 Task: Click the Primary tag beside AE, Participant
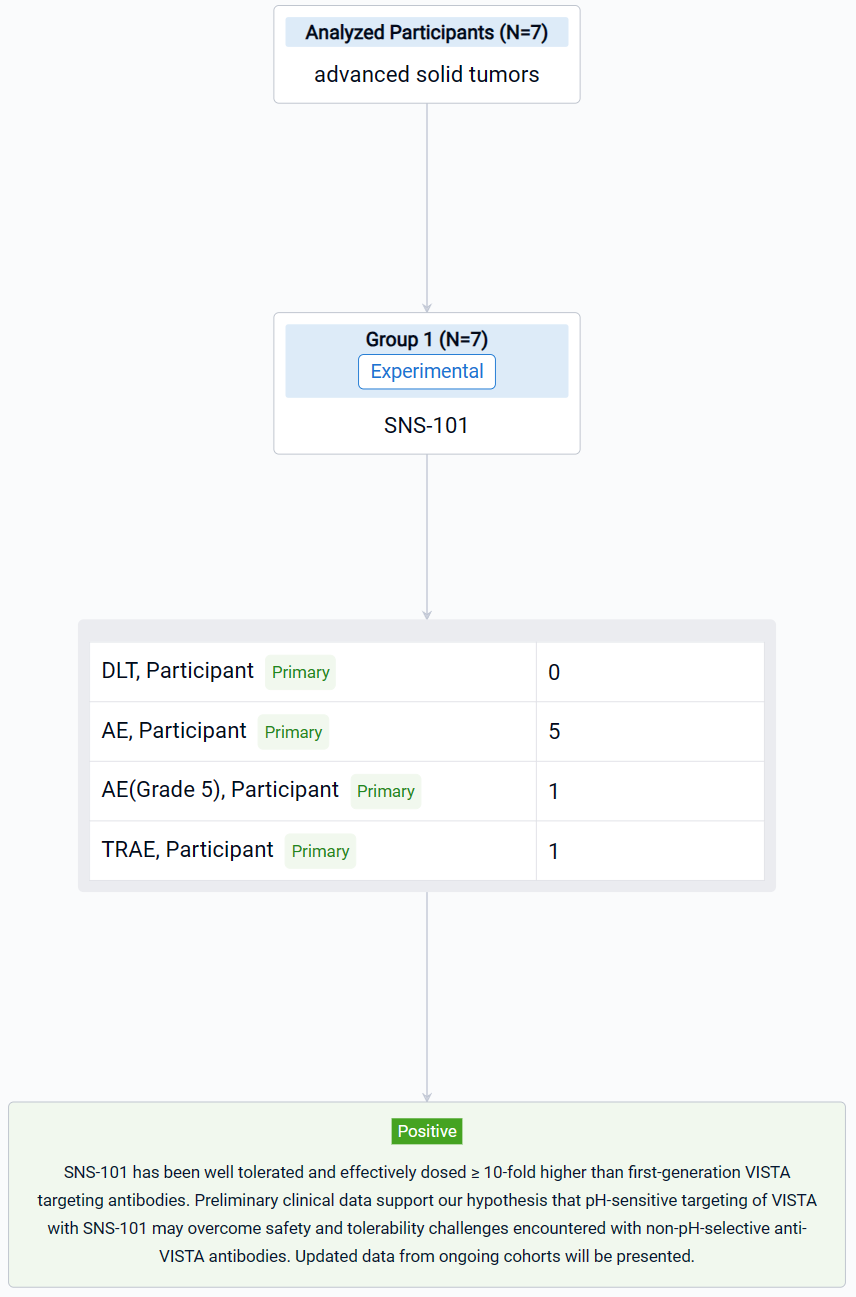tap(293, 732)
